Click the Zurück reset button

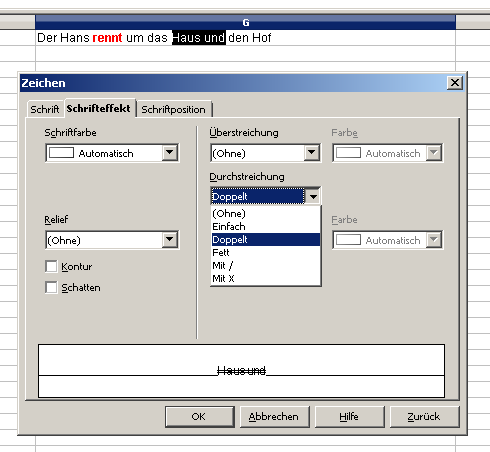[424, 416]
